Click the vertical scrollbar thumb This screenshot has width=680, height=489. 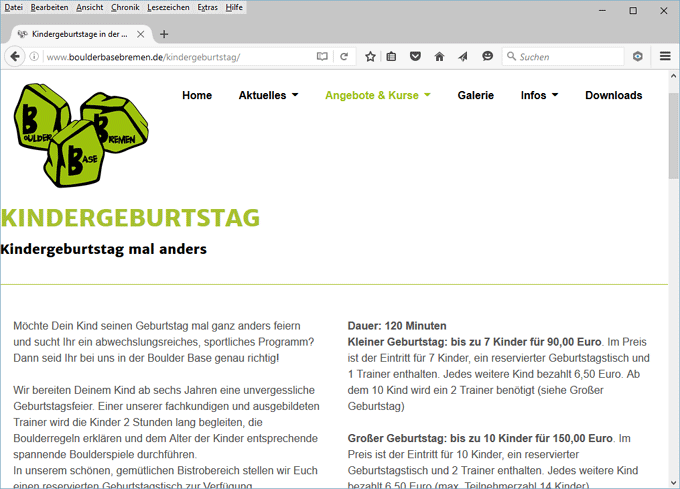(x=673, y=136)
